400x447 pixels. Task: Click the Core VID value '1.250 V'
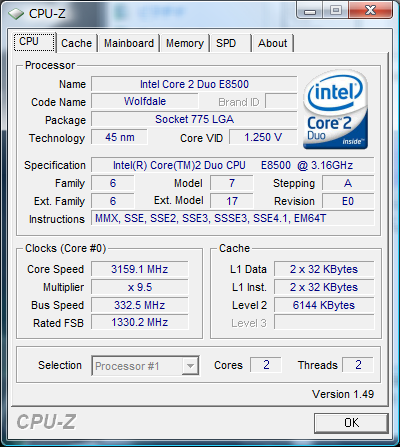click(x=263, y=137)
